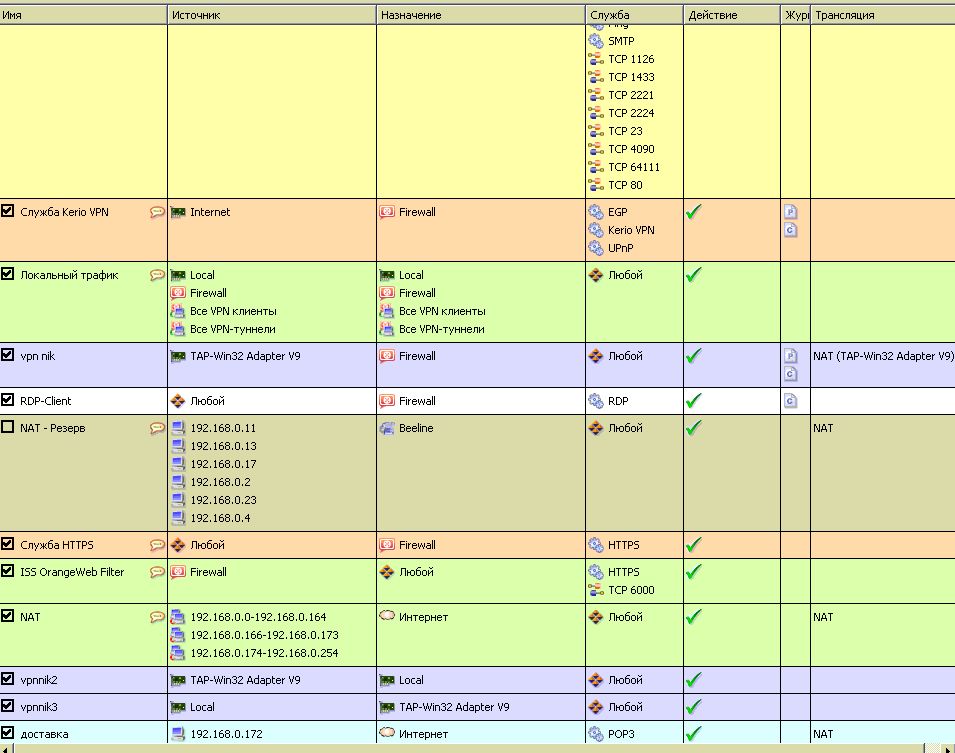Select range 192.168.0.166-192.168.0.173
955x753 pixels.
[264, 635]
